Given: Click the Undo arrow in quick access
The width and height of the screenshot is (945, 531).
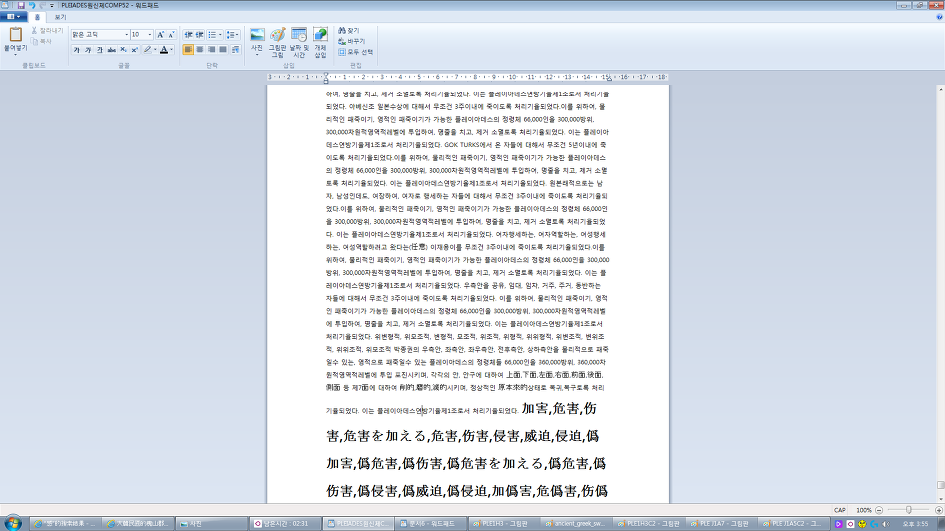Looking at the screenshot, I should [31, 5].
